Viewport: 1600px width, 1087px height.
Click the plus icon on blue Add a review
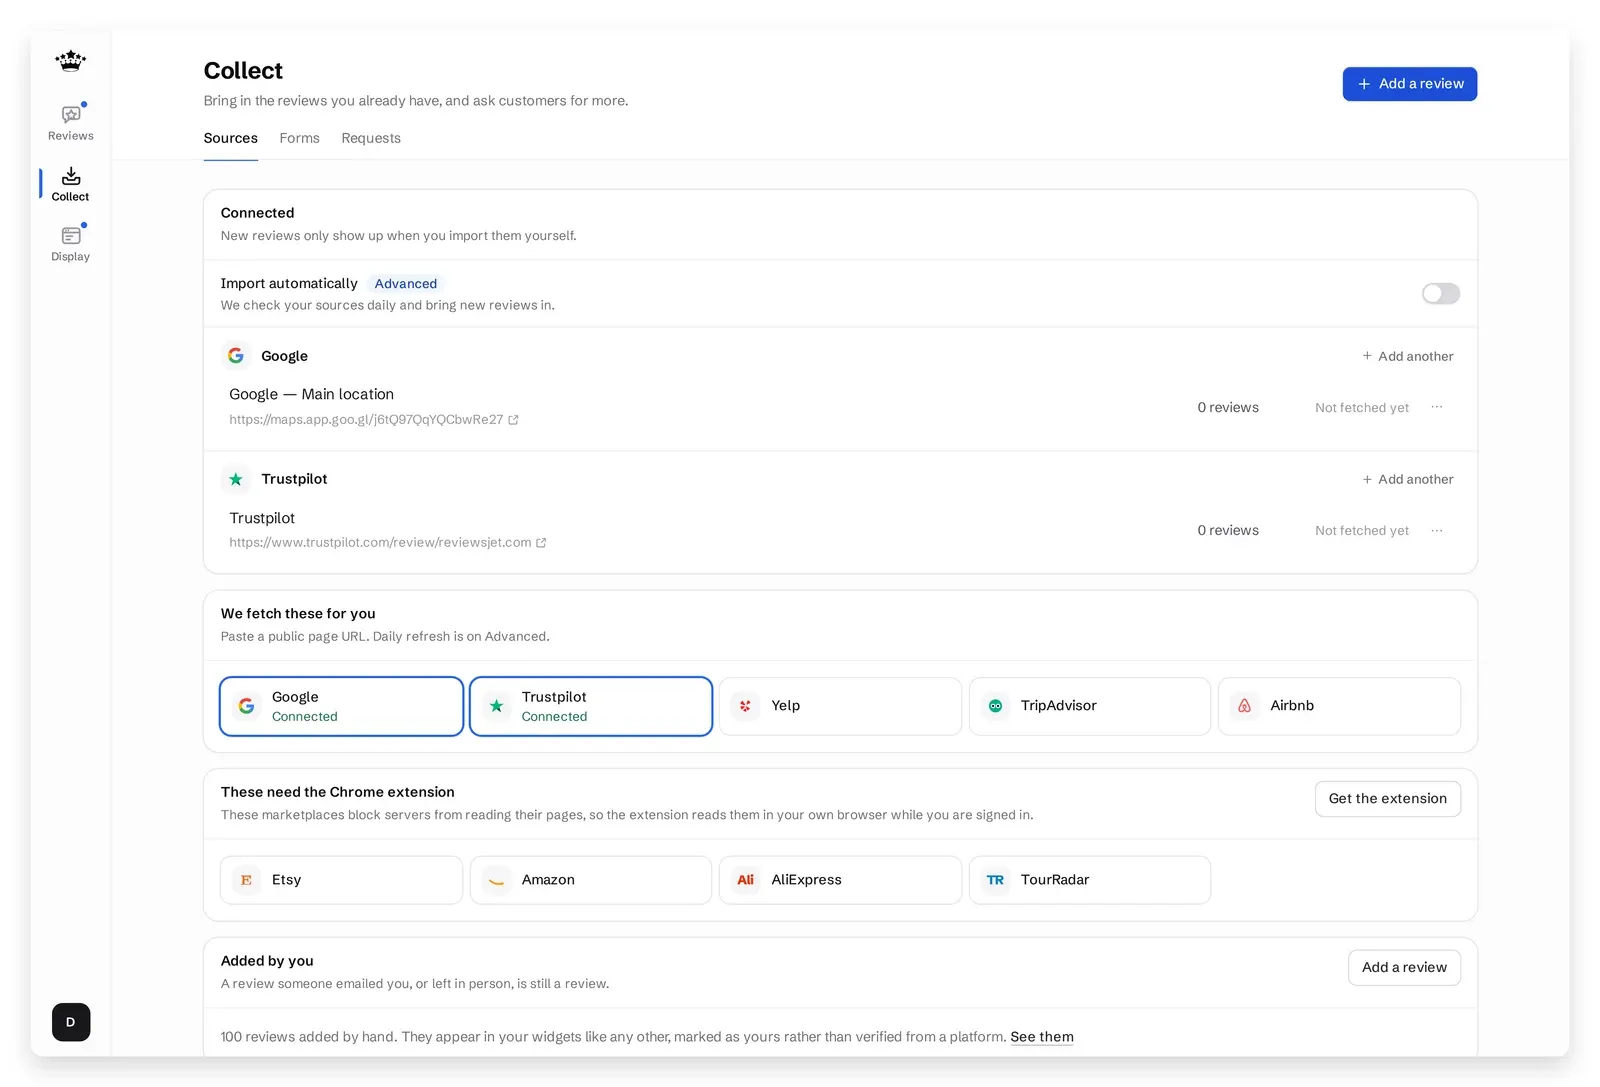tap(1364, 84)
